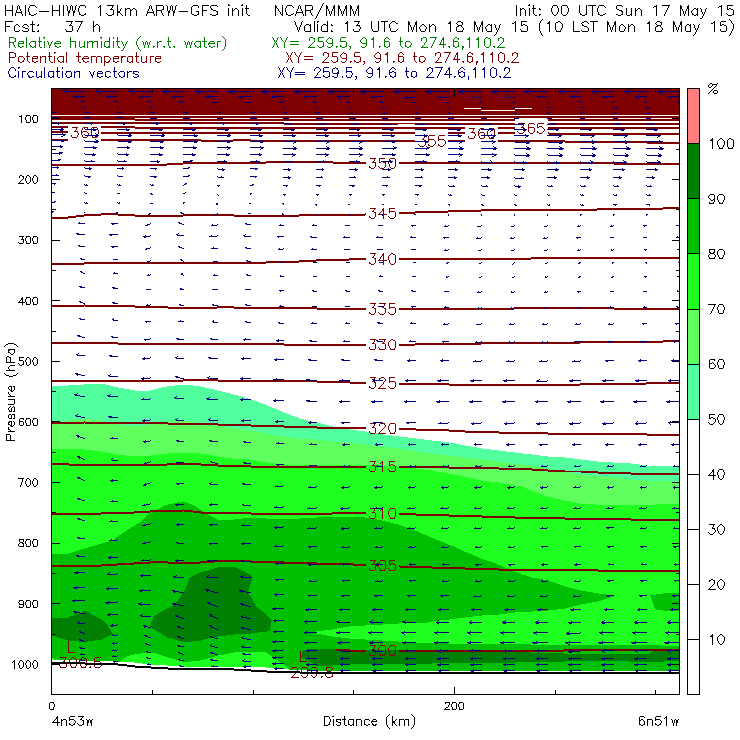This screenshot has width=740, height=740.
Task: Click the '330' contour label
Action: click(x=383, y=345)
